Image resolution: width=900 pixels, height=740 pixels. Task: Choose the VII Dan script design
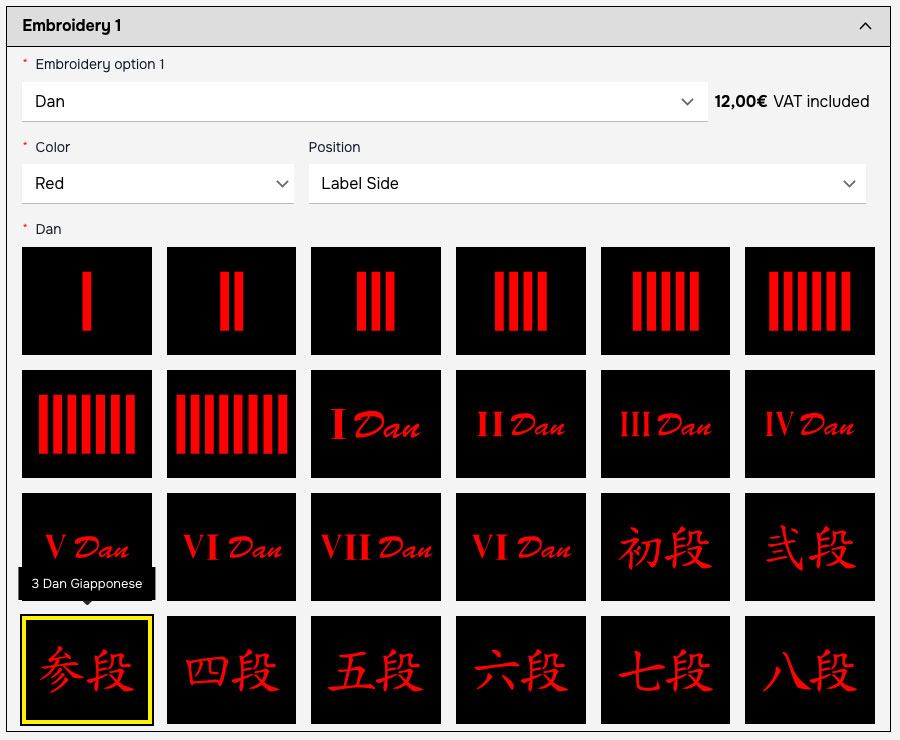(x=376, y=547)
